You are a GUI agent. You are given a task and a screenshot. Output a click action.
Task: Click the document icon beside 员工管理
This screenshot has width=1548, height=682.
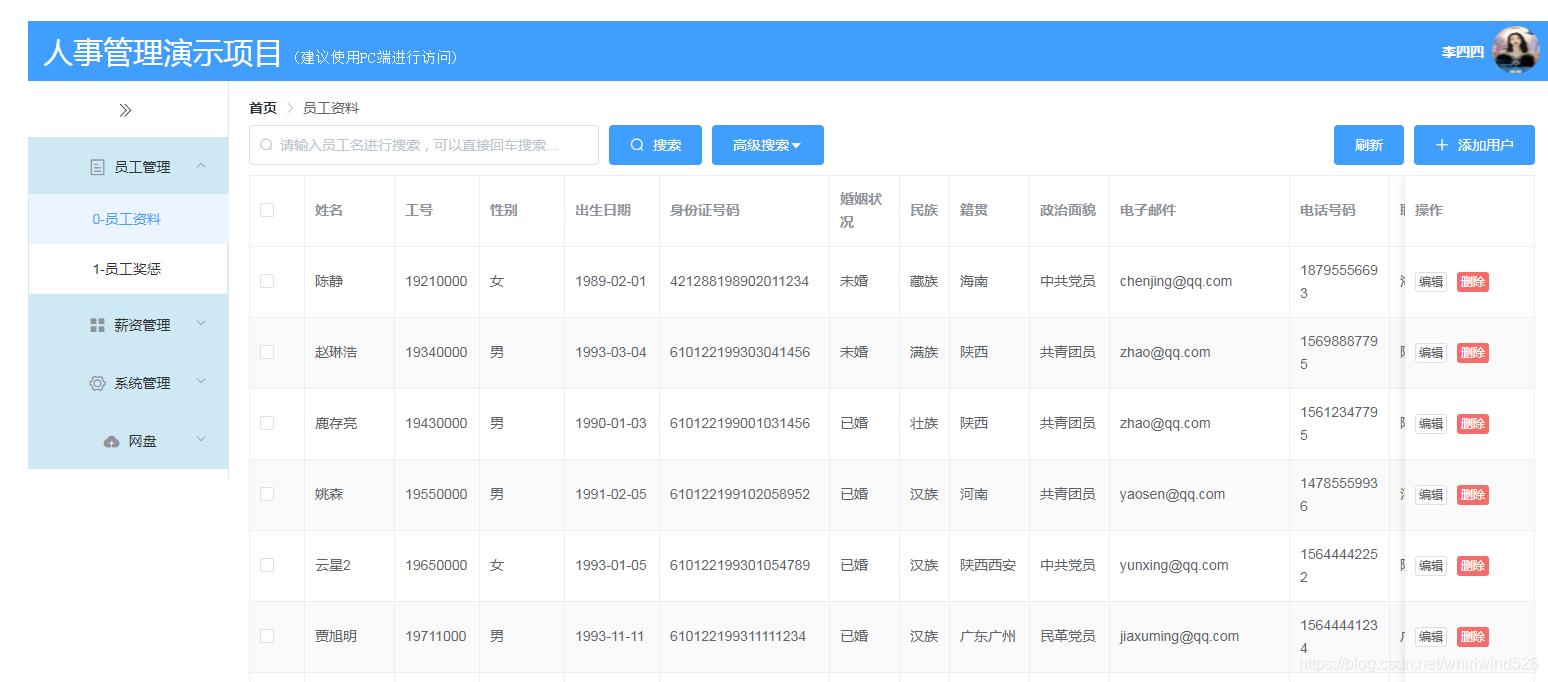click(97, 167)
